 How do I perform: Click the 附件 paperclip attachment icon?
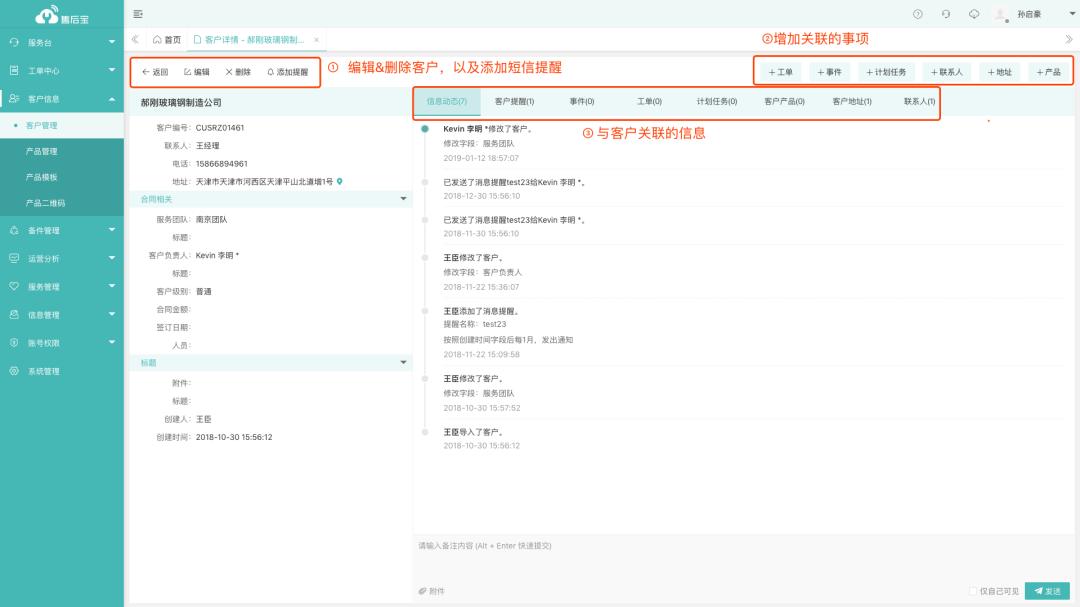(x=424, y=591)
